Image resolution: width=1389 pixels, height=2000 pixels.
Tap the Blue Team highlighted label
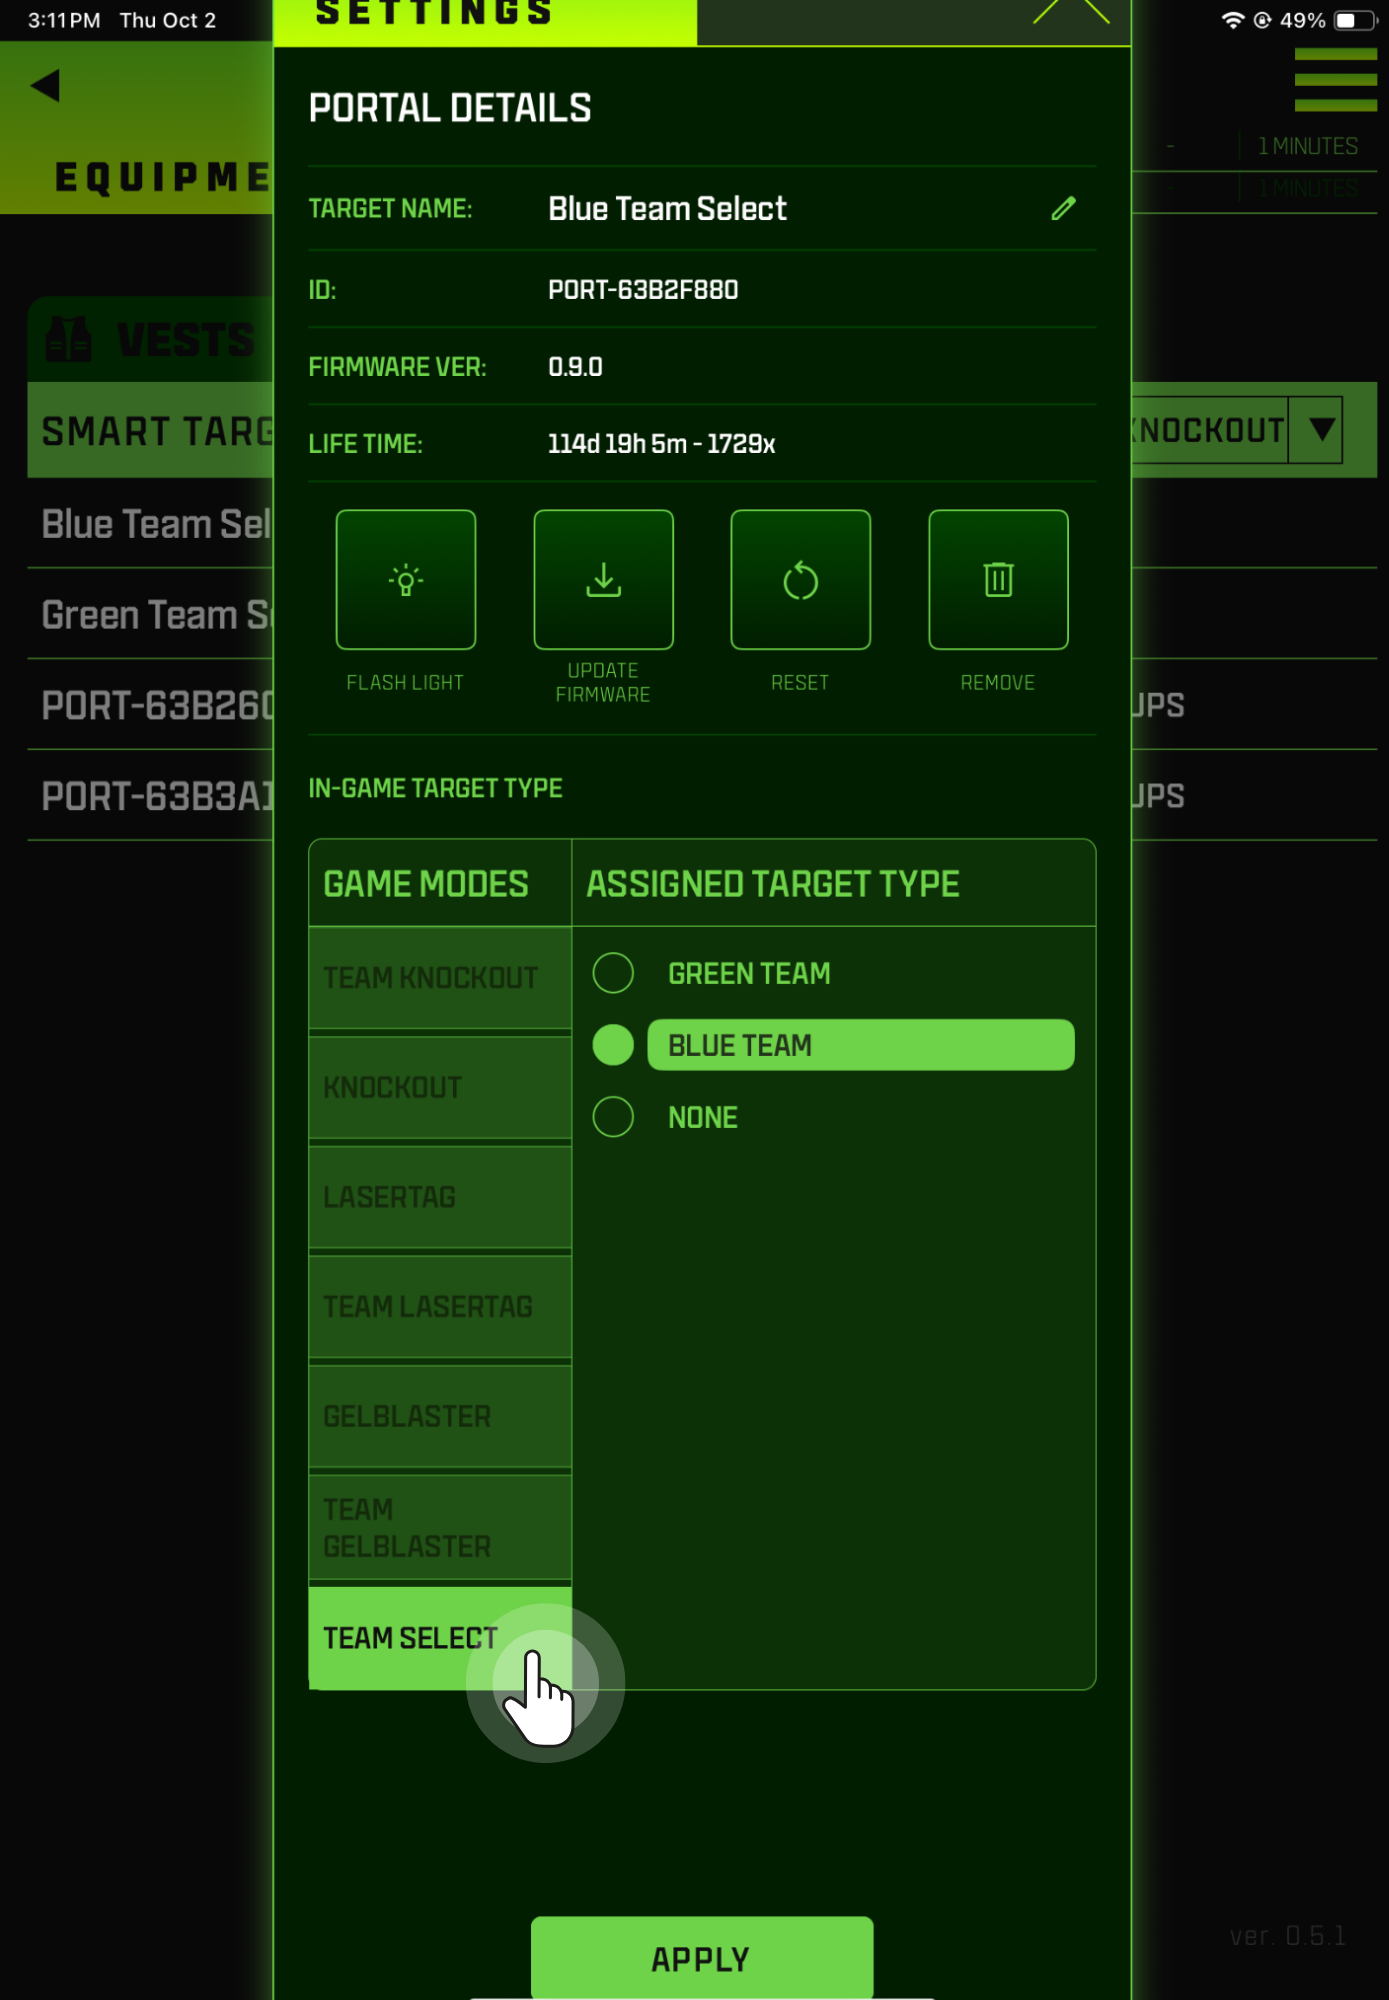[x=861, y=1045]
